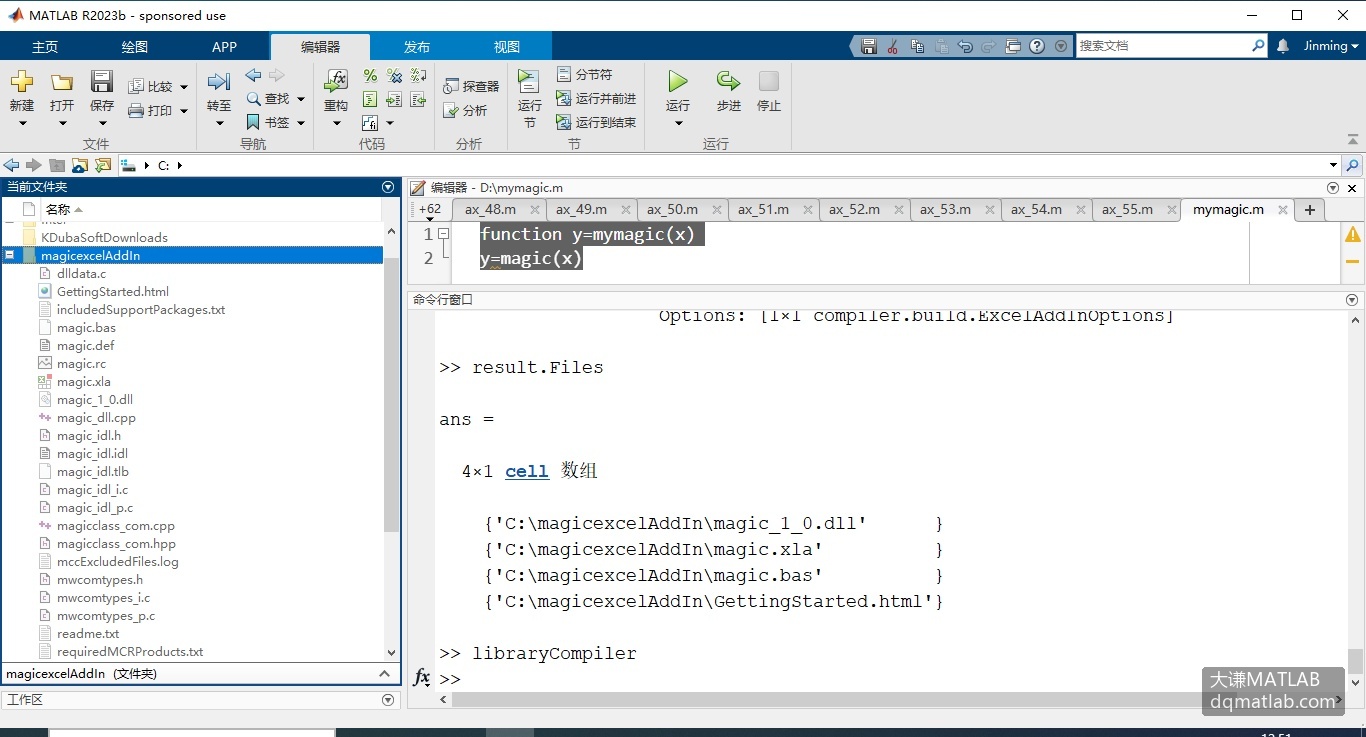Open the 运行 (Run) dropdown arrow
This screenshot has width=1366, height=737.
(x=678, y=124)
